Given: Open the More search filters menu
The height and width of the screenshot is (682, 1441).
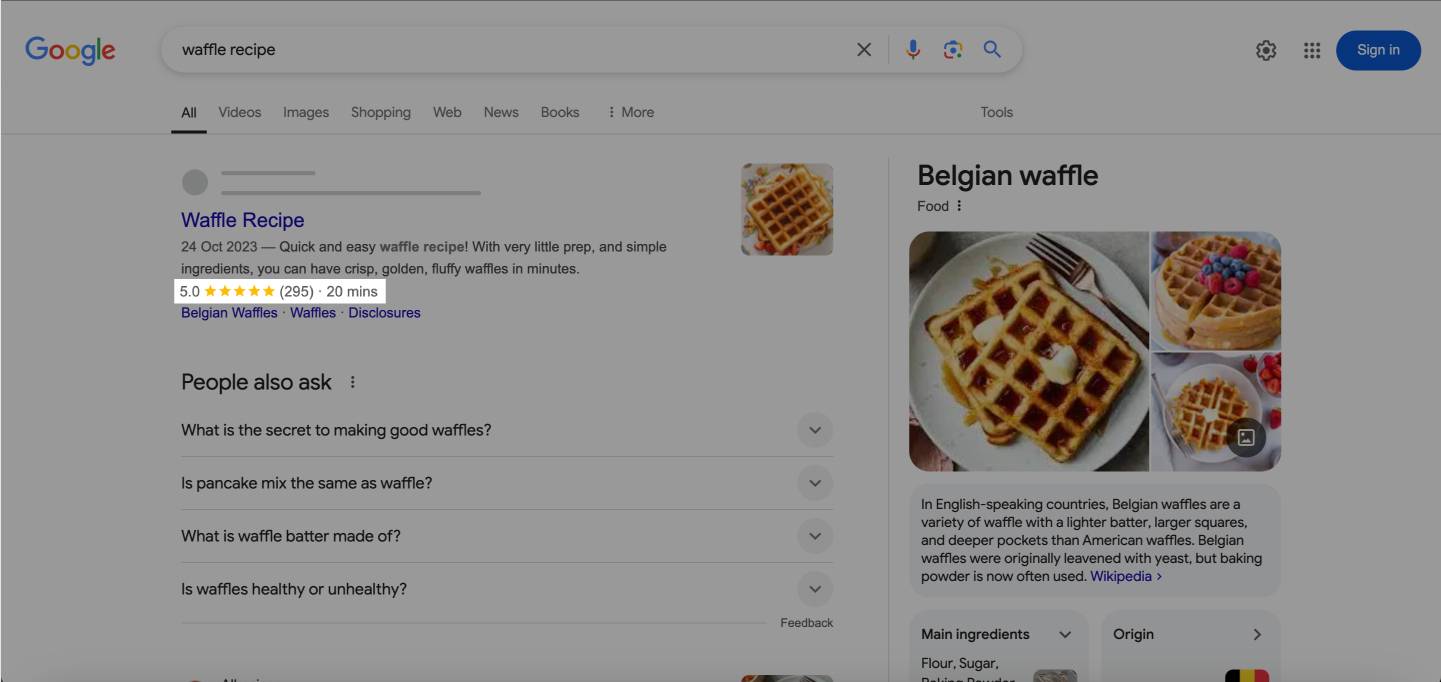Looking at the screenshot, I should (630, 112).
